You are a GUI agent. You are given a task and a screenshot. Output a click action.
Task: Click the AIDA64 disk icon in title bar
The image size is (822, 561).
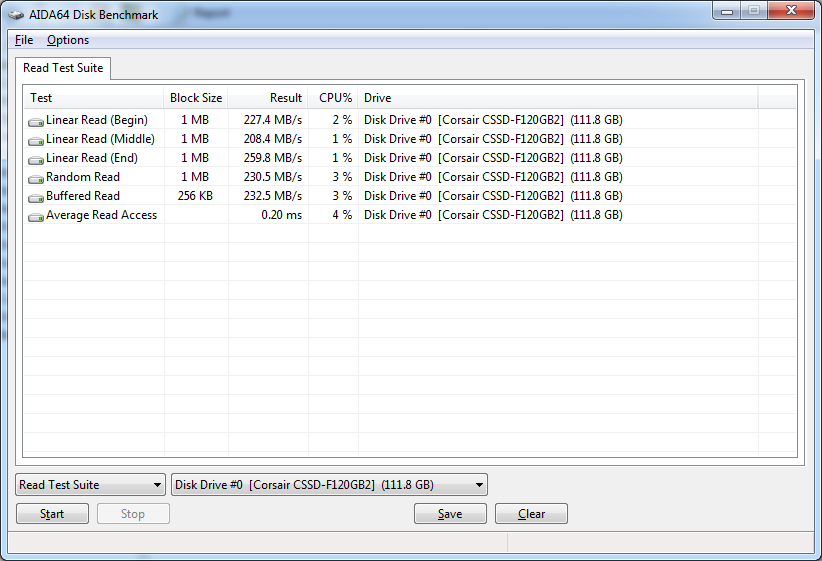pos(16,15)
